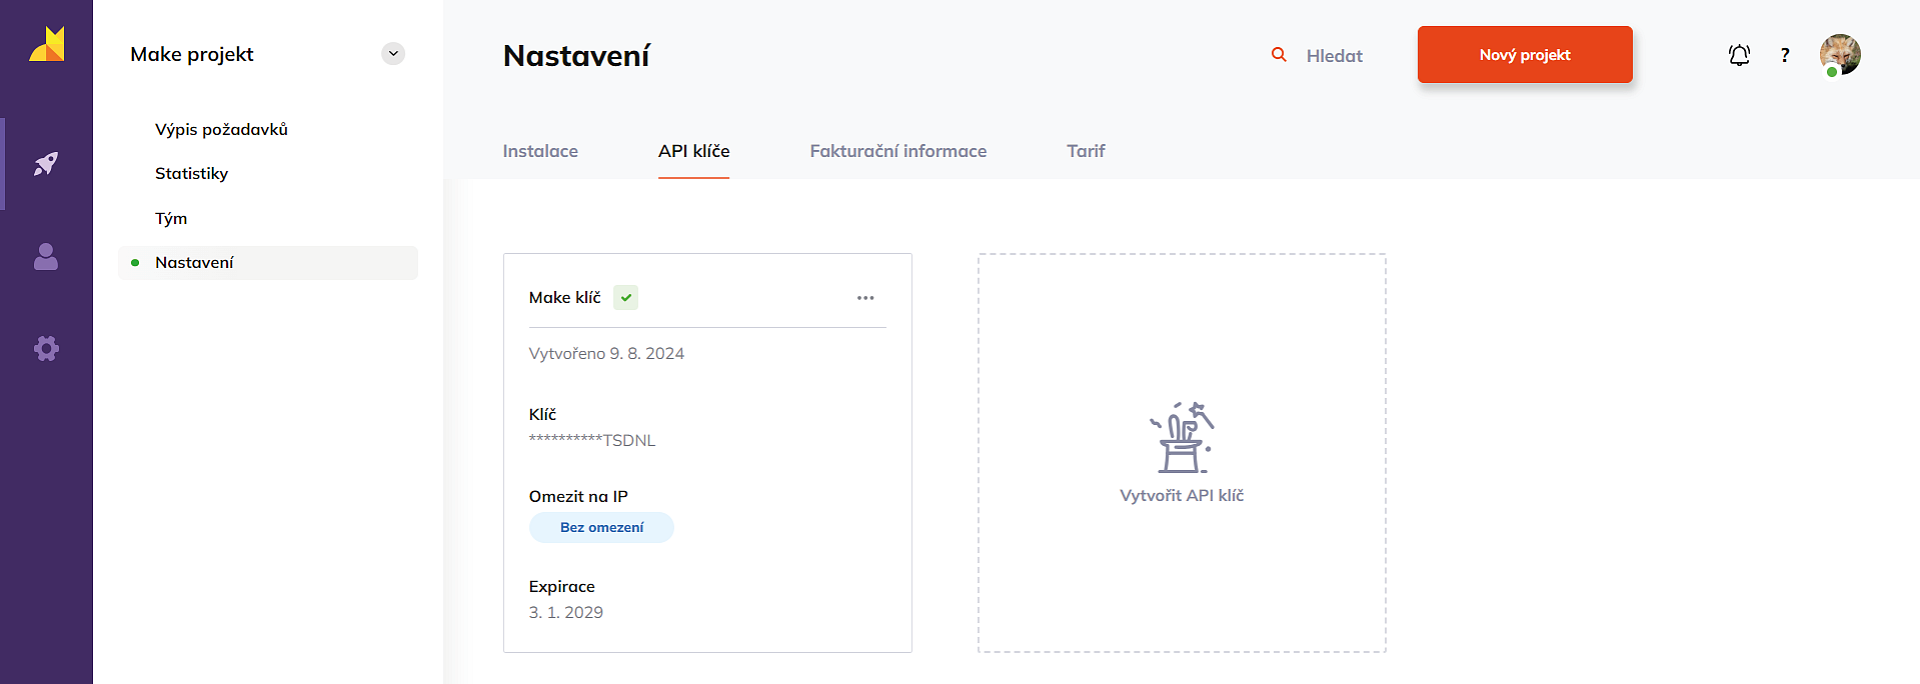Open the three-dot menu on Make klíč card
Screen dimensions: 1920x684
865,298
